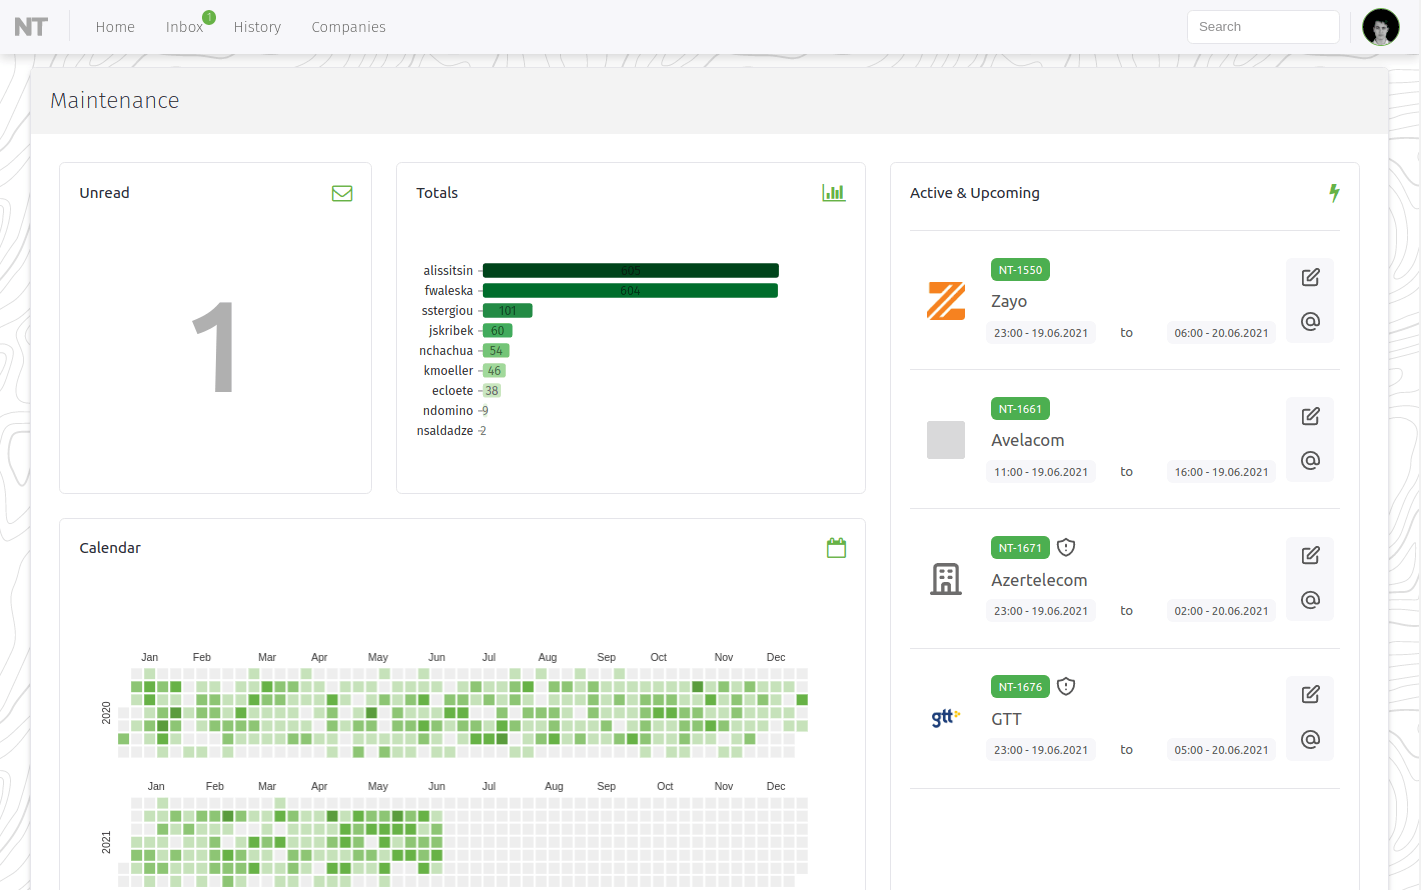This screenshot has height=890, width=1421.
Task: Click the bar chart icon in Totals
Action: click(833, 193)
